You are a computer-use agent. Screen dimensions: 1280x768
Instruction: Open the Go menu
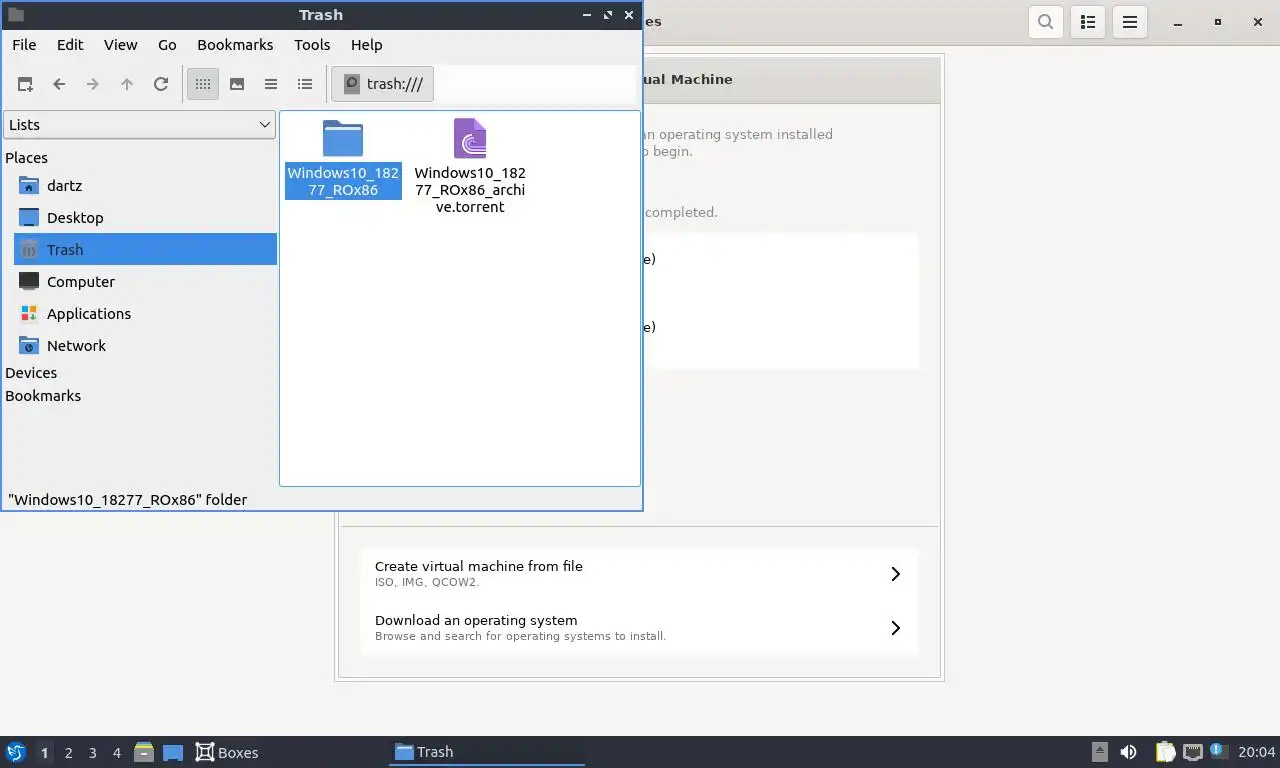click(x=167, y=45)
